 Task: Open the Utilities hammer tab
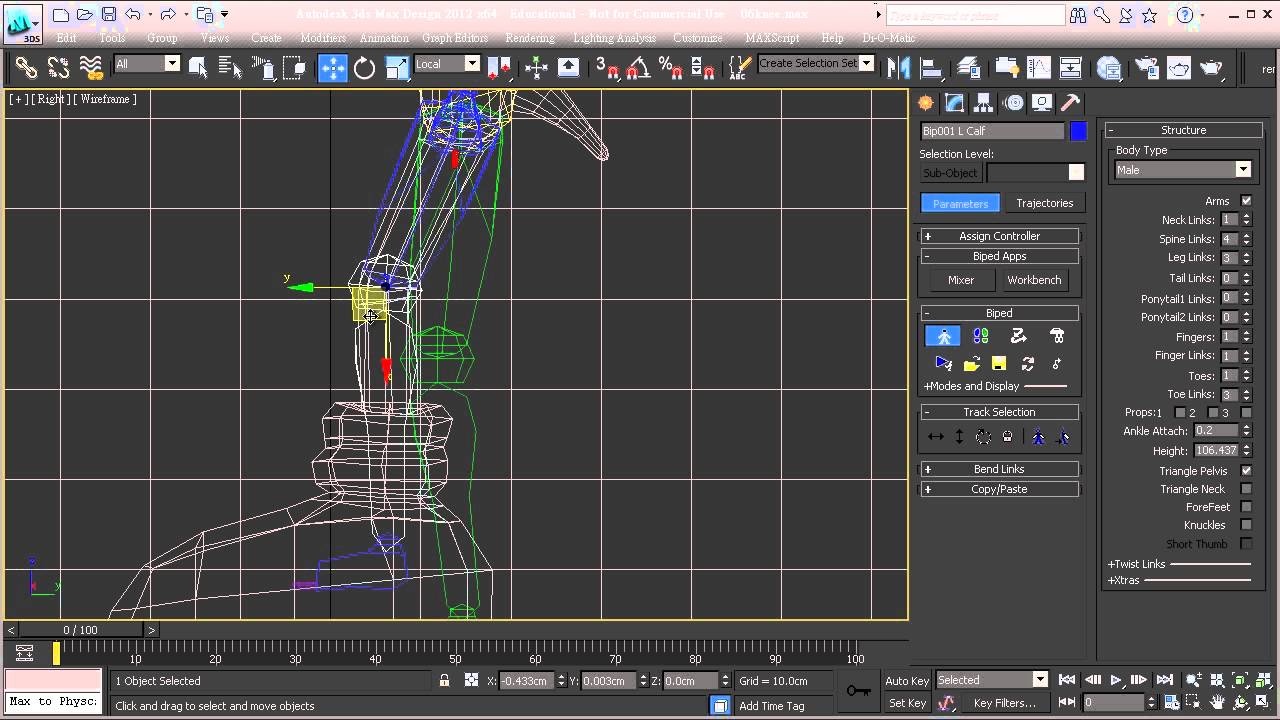[x=1070, y=103]
